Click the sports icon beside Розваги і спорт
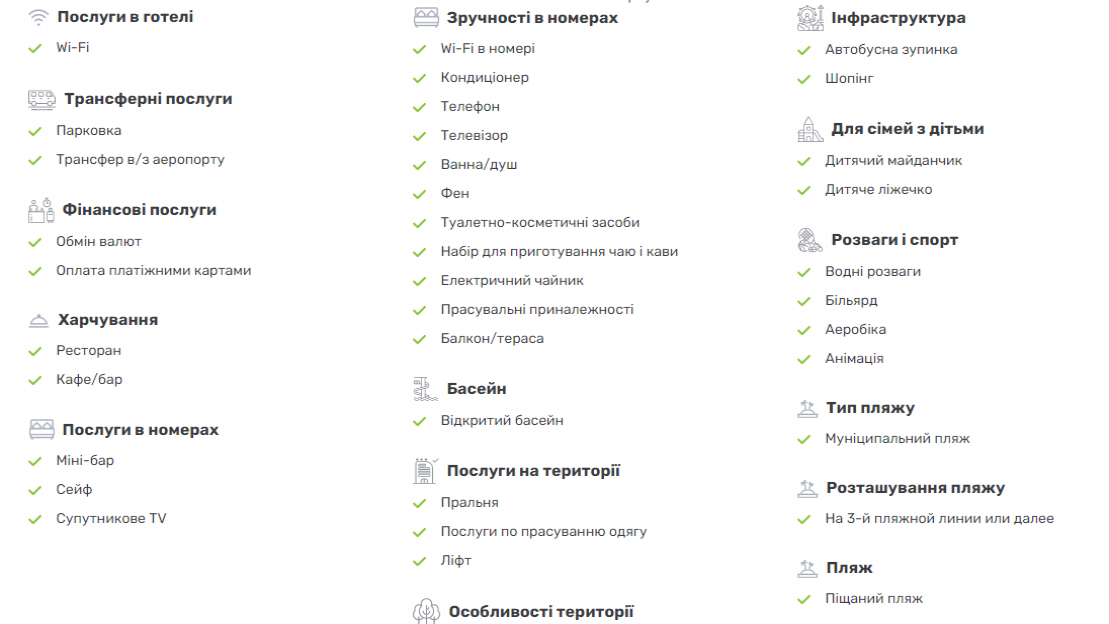Image resolution: width=1109 pixels, height=624 pixels. [x=810, y=241]
